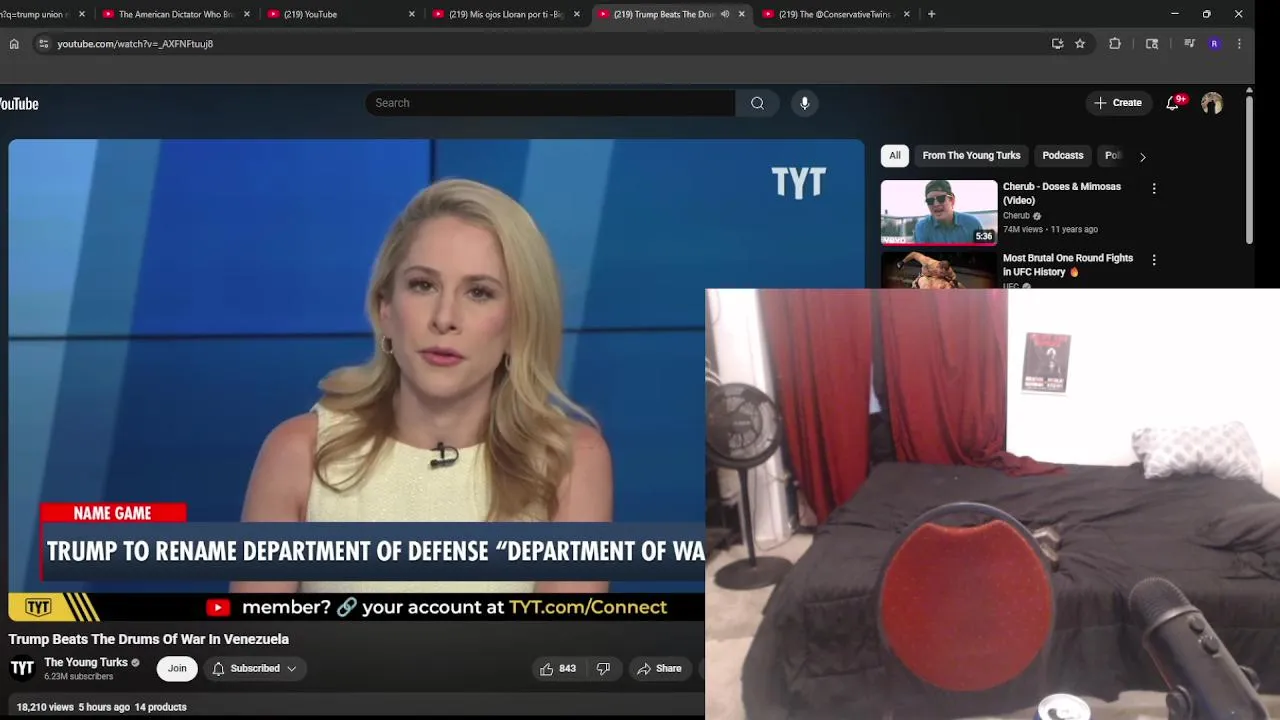1280x720 pixels.
Task: Close The American Dictator tab
Action: point(247,14)
